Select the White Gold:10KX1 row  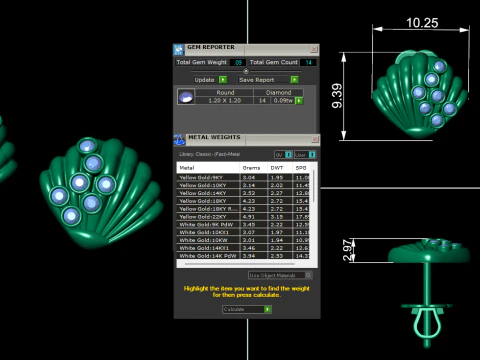pyautogui.click(x=243, y=232)
